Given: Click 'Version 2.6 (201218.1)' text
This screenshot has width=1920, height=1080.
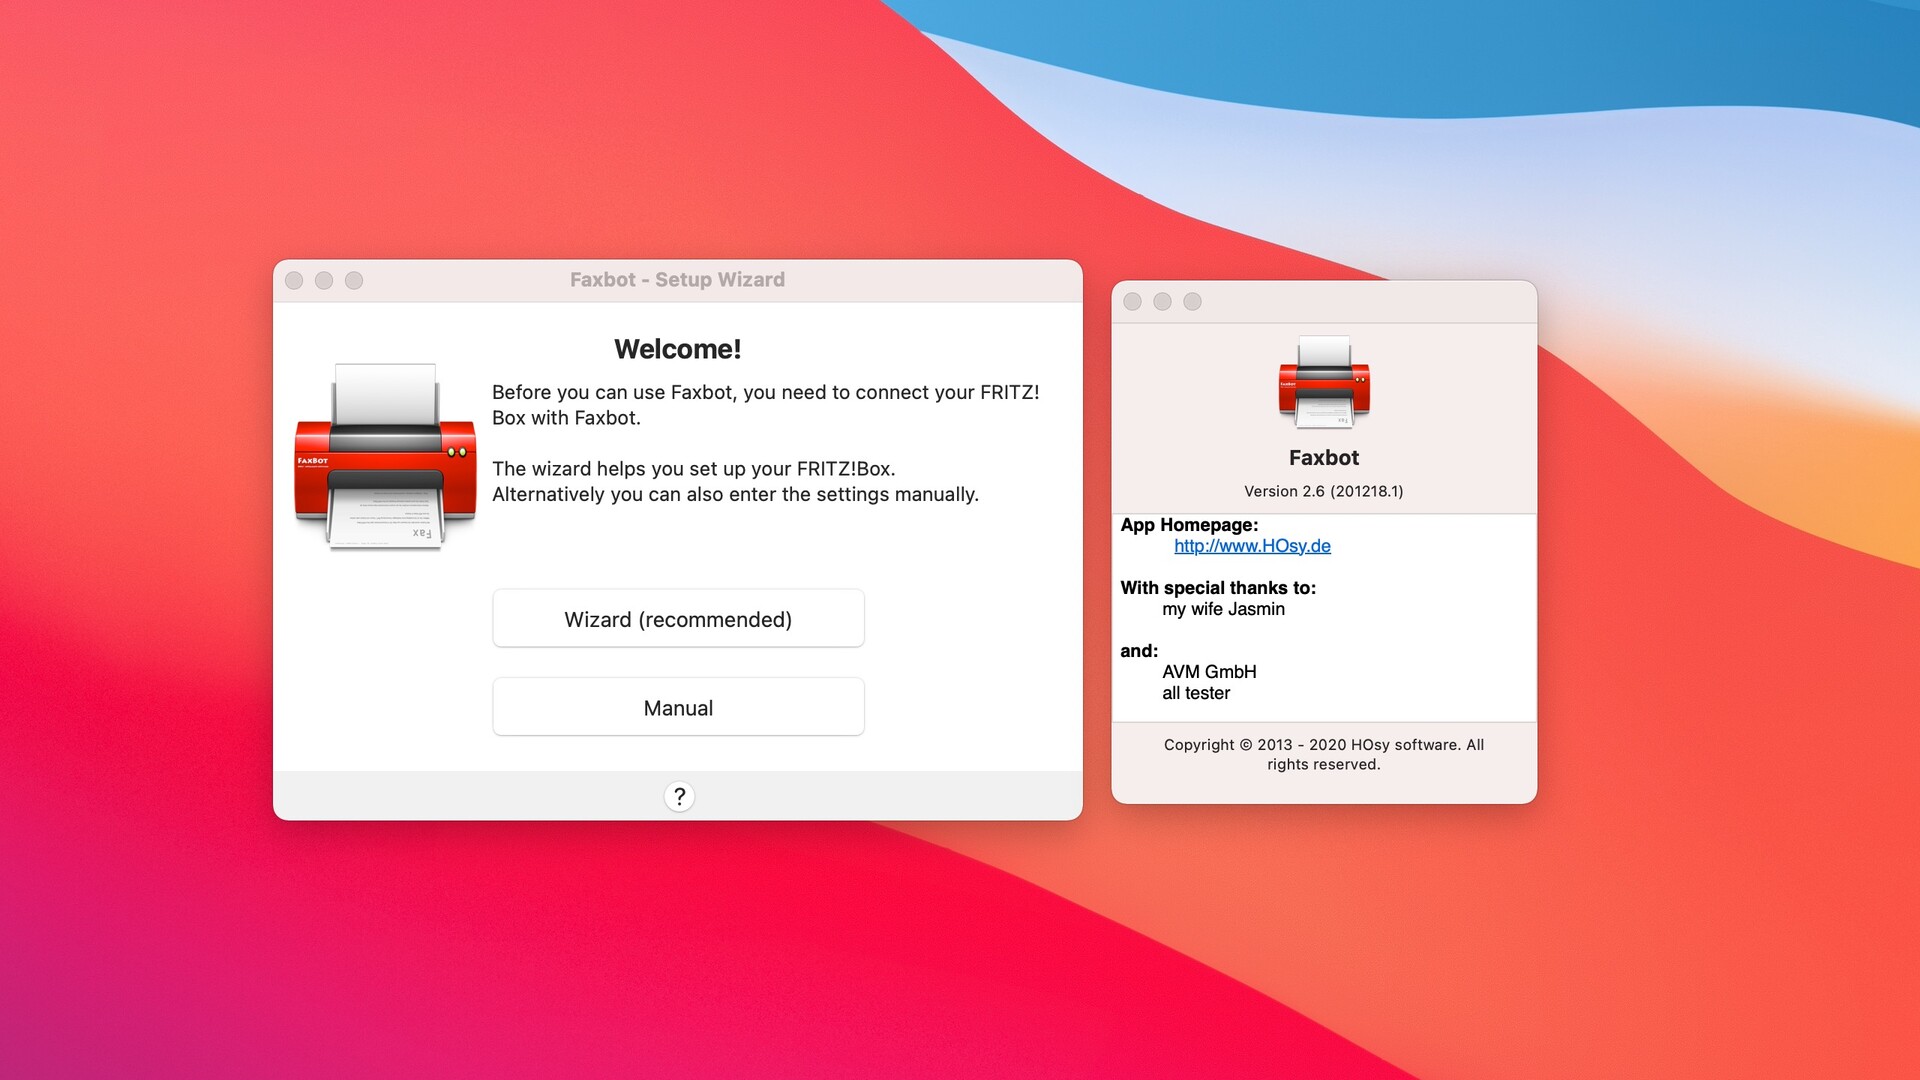Looking at the screenshot, I should [x=1324, y=491].
